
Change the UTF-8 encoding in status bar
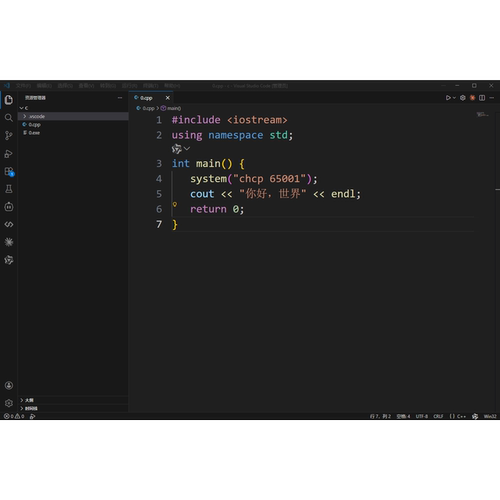422,416
